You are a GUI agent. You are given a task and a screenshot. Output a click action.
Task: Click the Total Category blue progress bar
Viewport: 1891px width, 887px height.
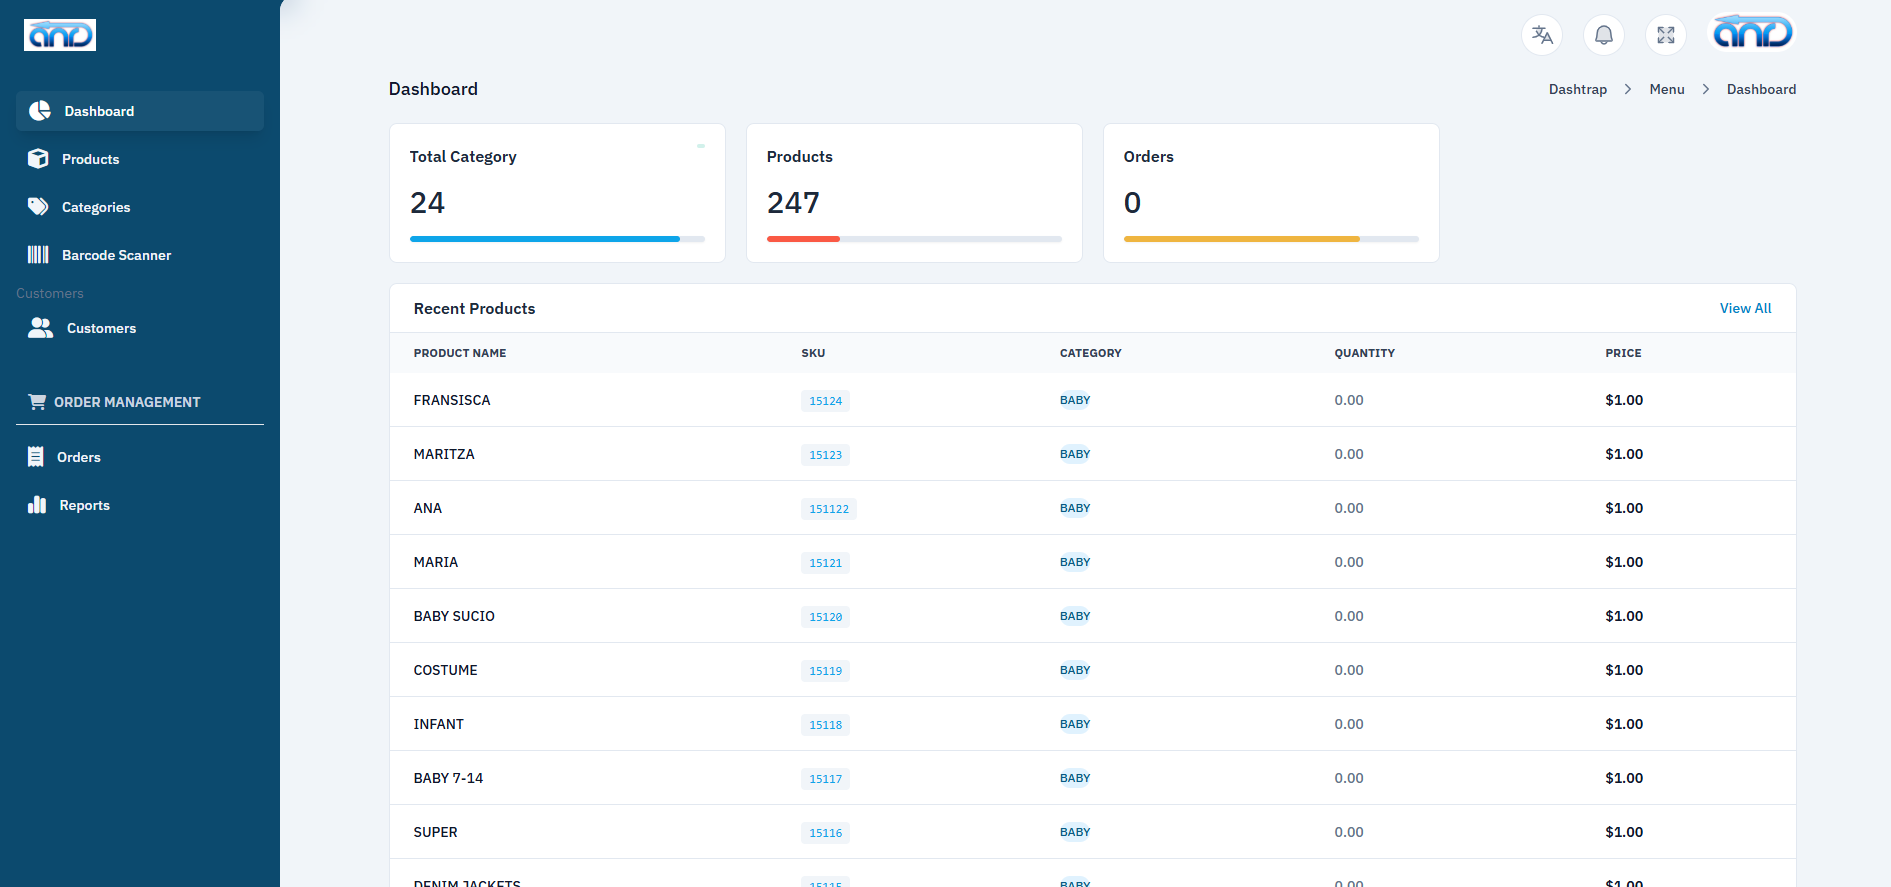[x=545, y=239]
